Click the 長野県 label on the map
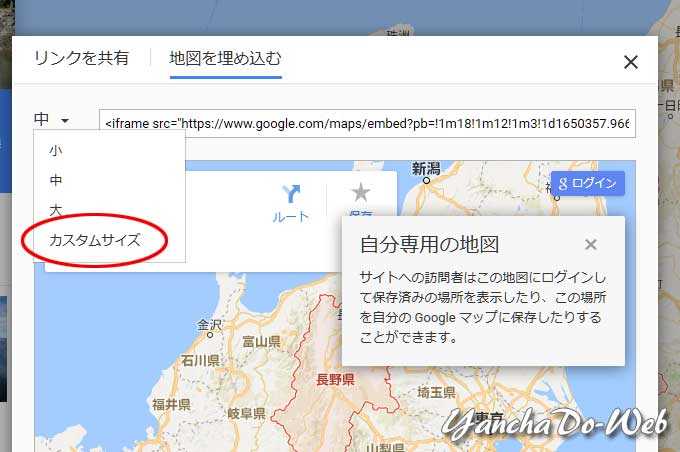The height and width of the screenshot is (452, 680). [x=335, y=380]
